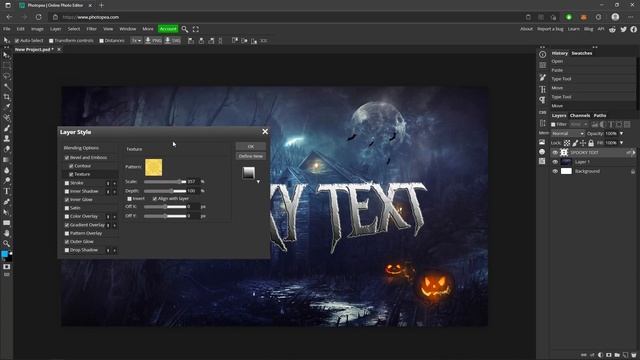Select the Pen tool
This screenshot has width=640, height=360.
tap(7, 202)
